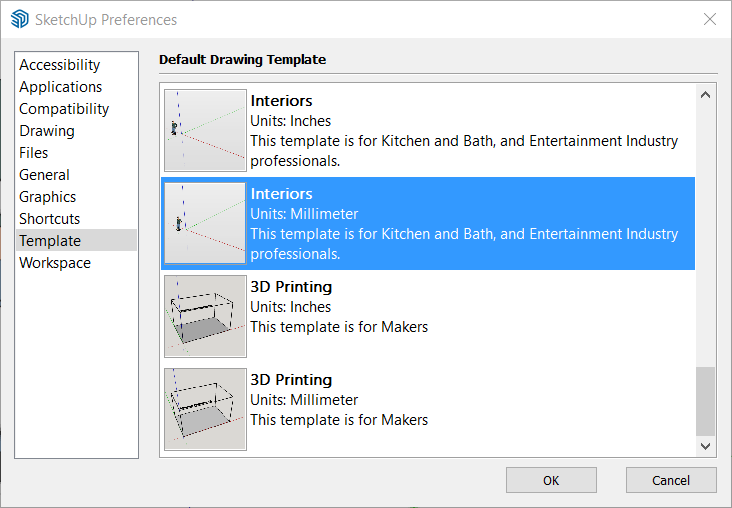Click the SketchUp logo icon in title bar
The width and height of the screenshot is (732, 508).
click(x=20, y=20)
